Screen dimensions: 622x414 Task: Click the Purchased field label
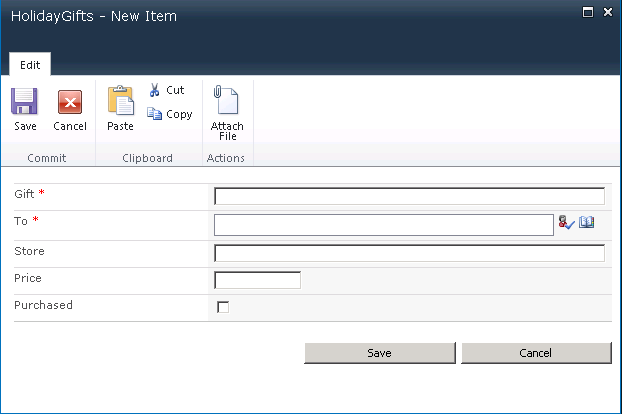[44, 305]
